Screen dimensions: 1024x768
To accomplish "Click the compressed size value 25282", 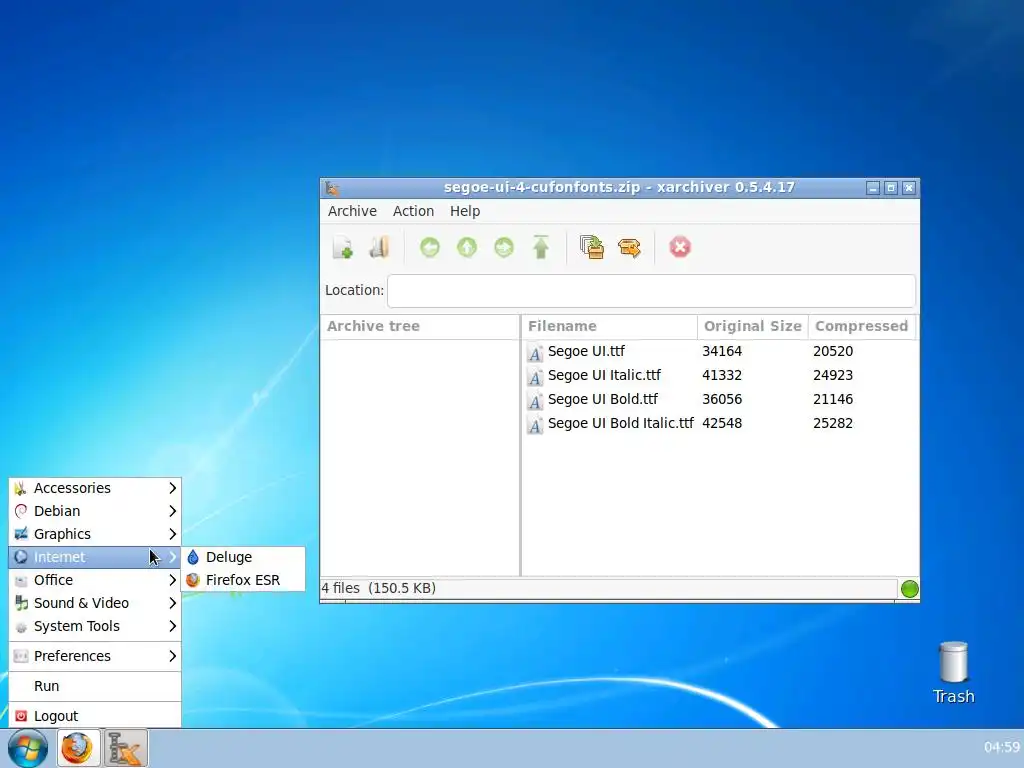I will 833,423.
